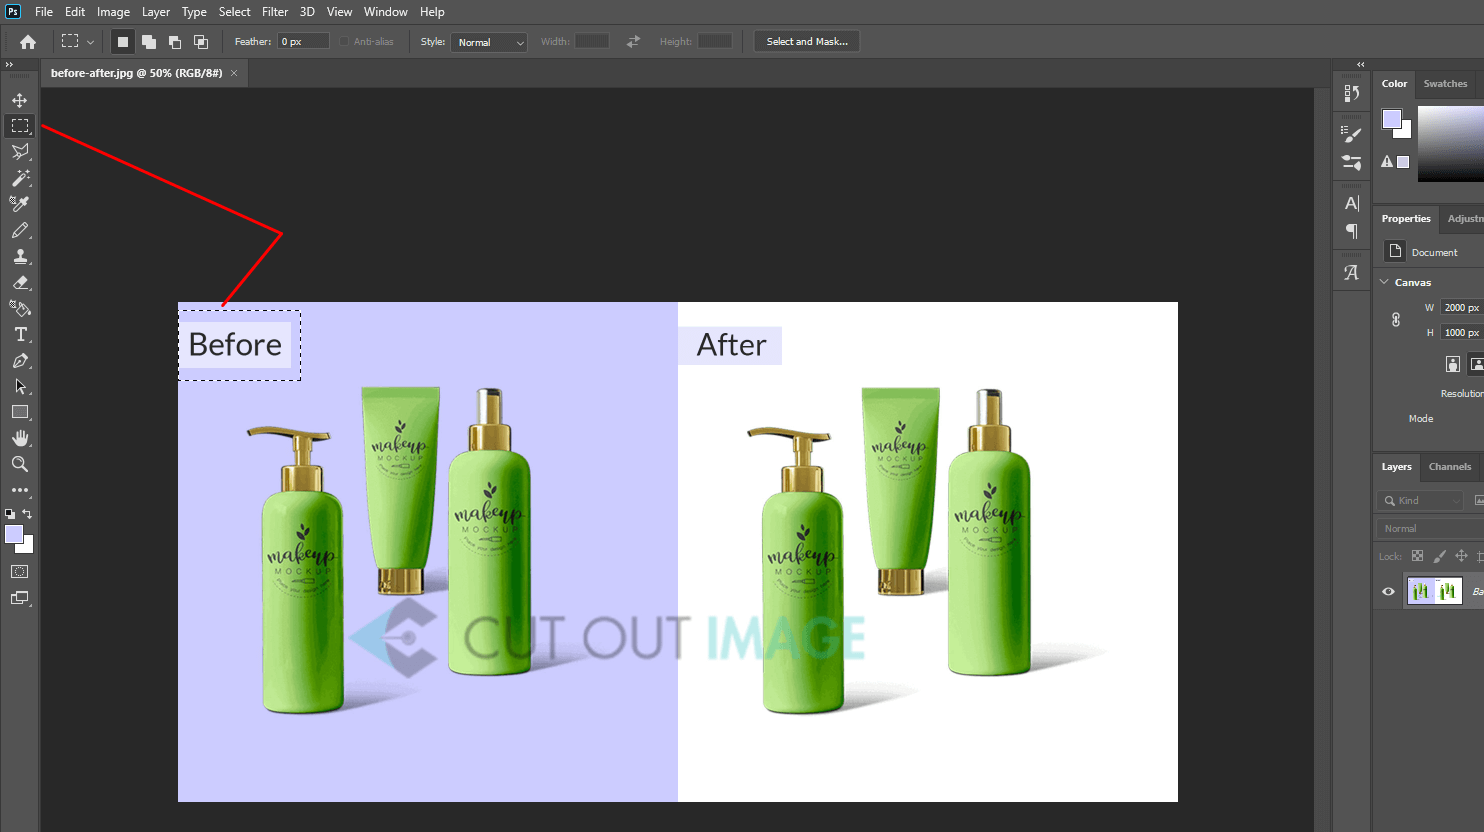Select the Zoom tool
This screenshot has height=832, width=1484.
click(x=20, y=464)
